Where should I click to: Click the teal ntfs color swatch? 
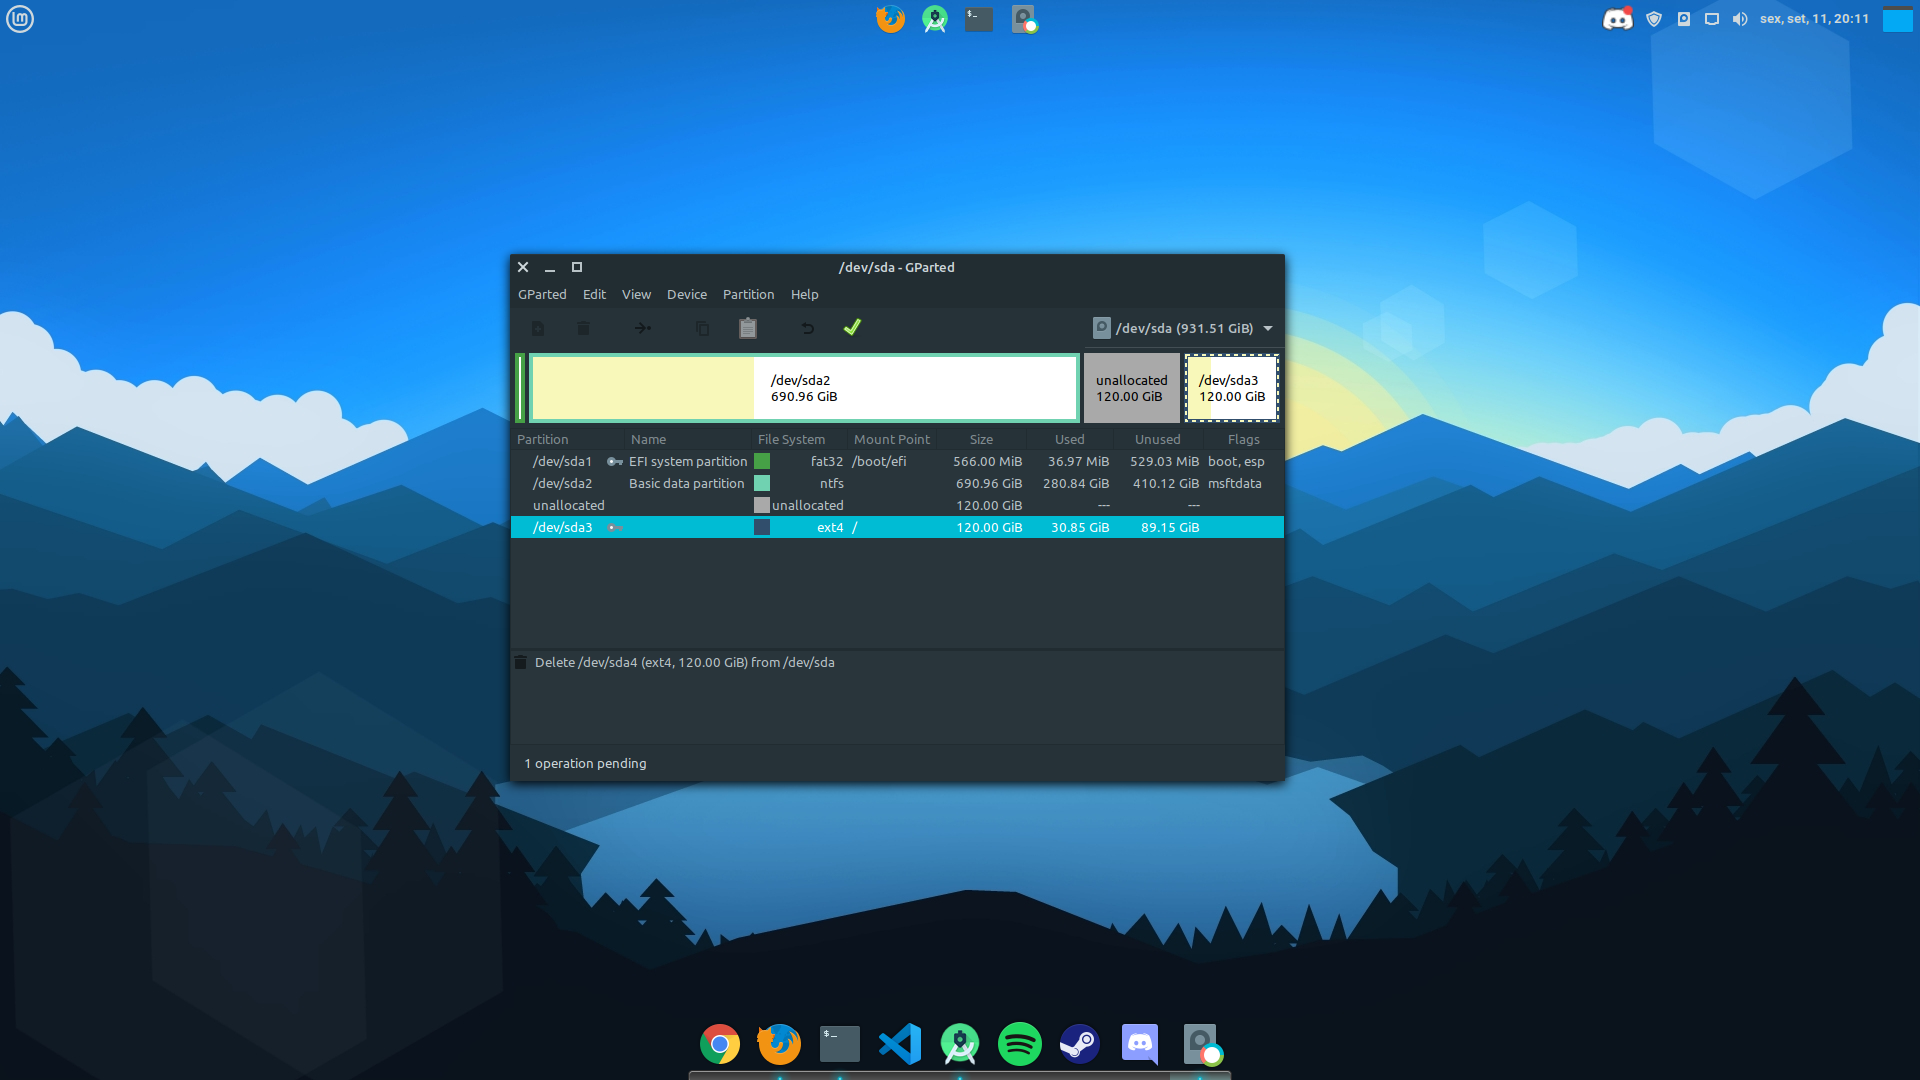(x=762, y=483)
